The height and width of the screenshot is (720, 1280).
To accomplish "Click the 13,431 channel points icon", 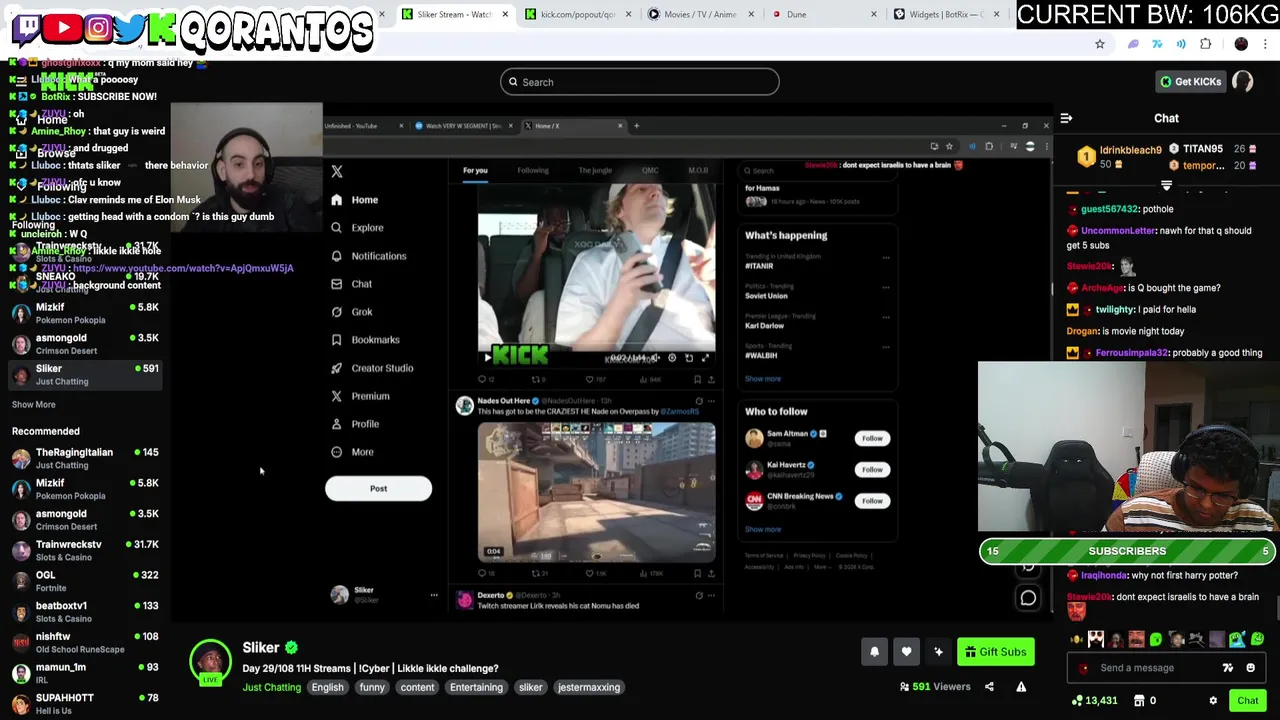I will [1077, 701].
